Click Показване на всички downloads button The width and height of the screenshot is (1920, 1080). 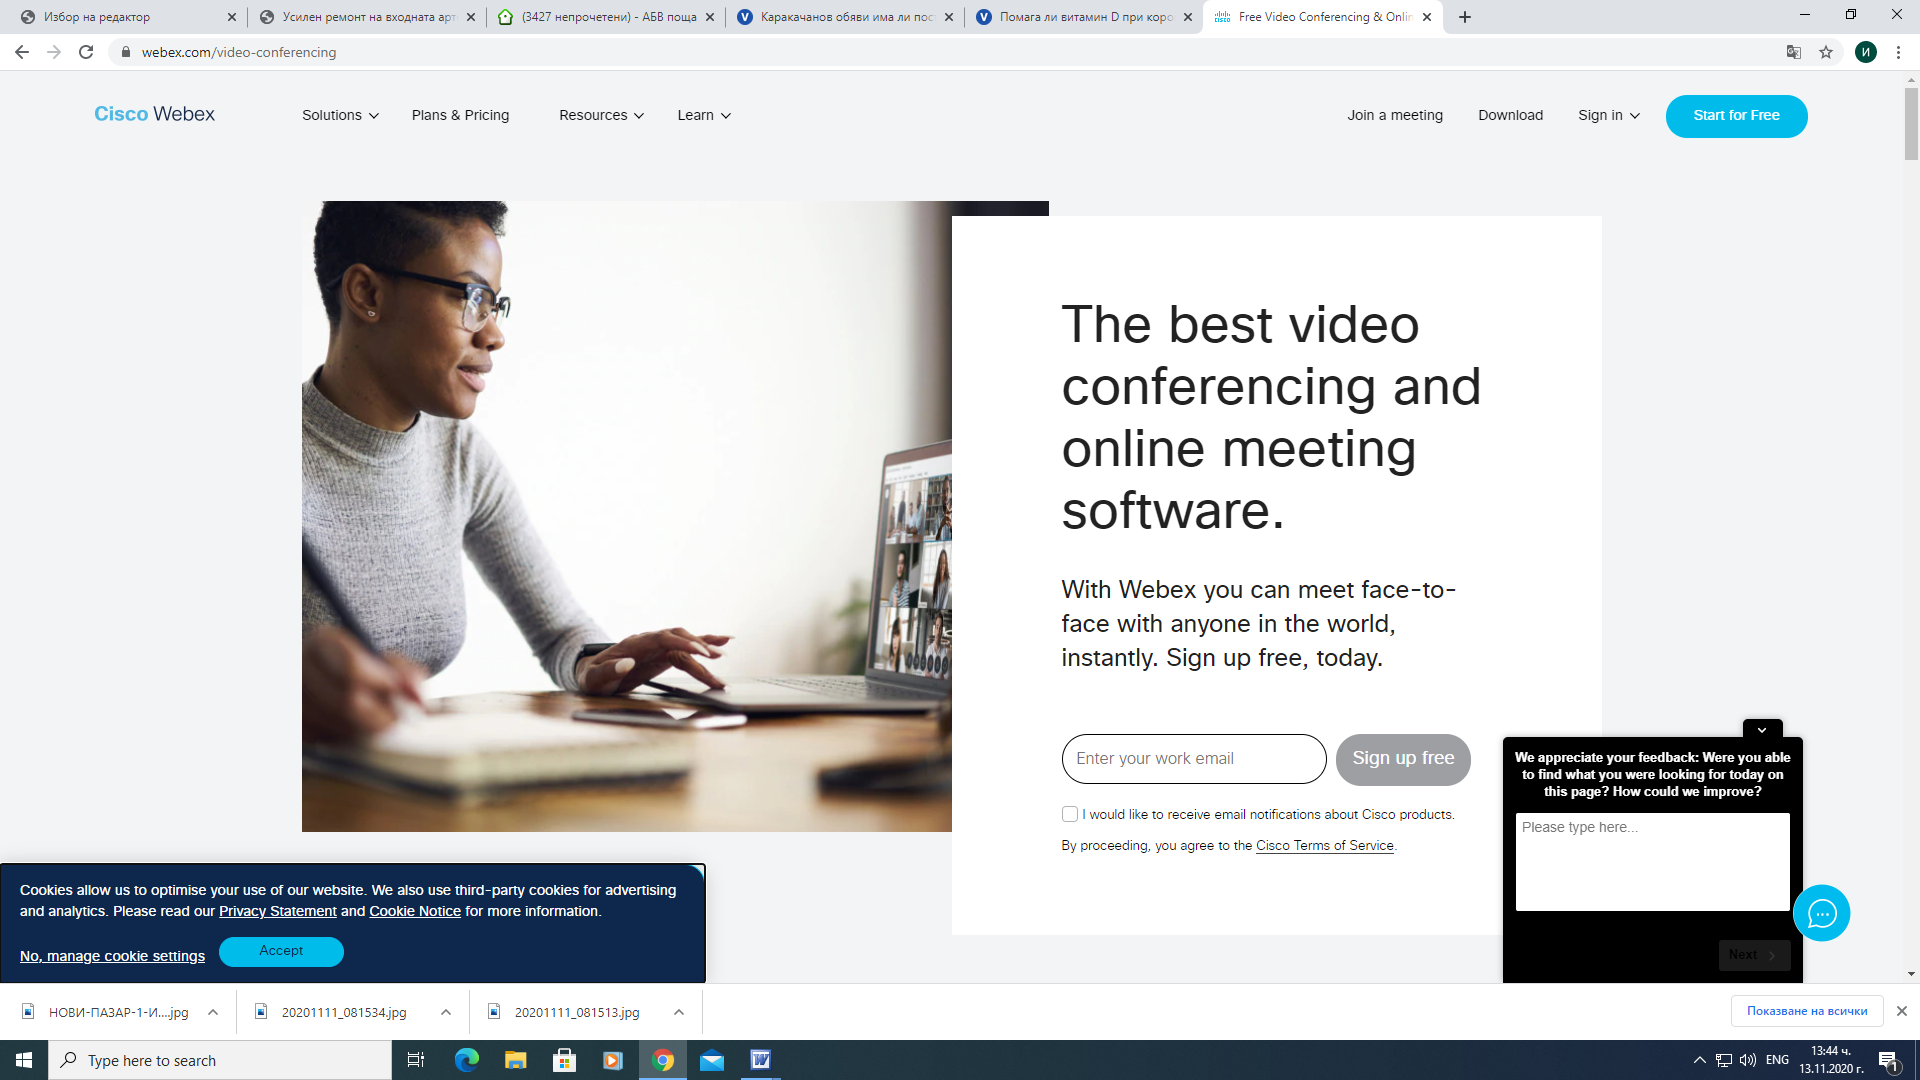click(x=1807, y=1011)
